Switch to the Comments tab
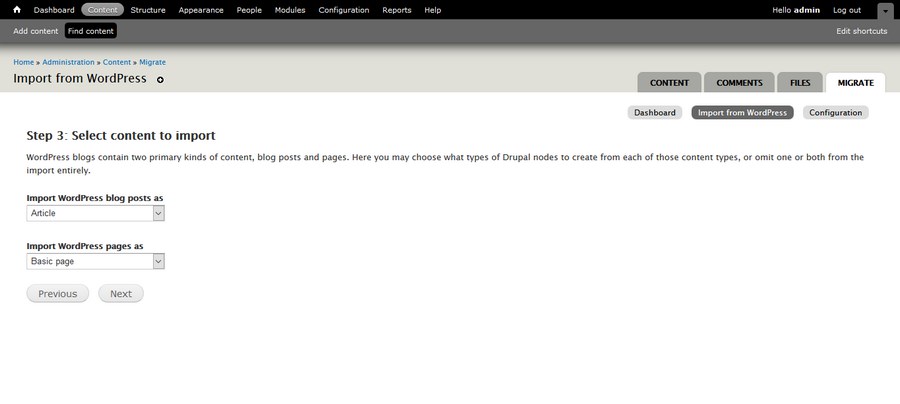 739,83
